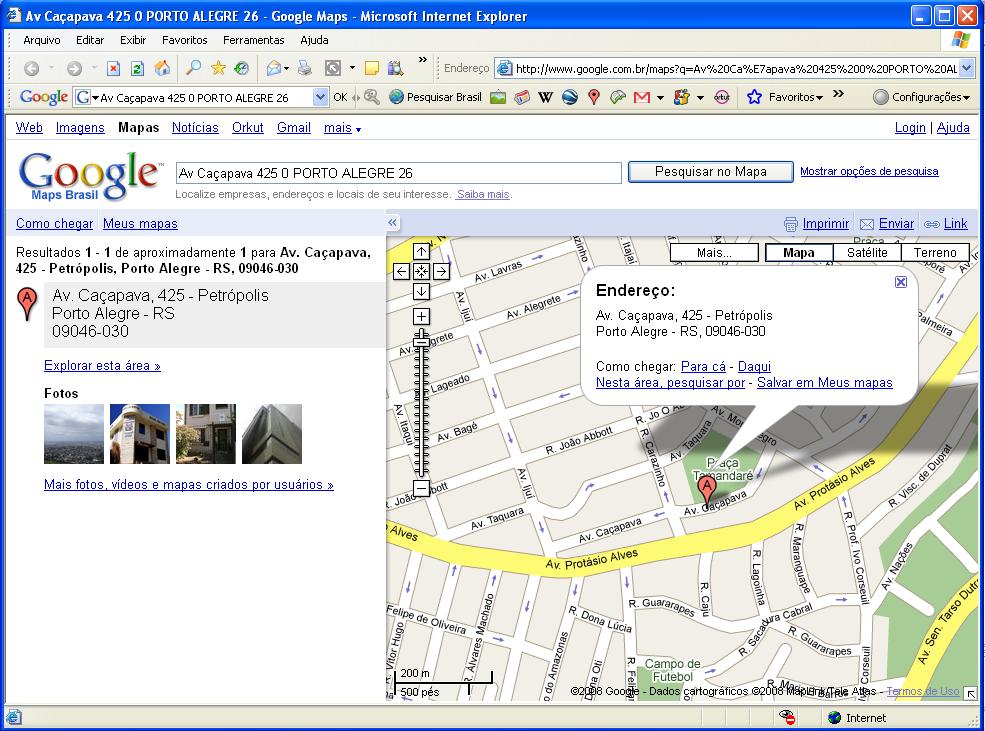Pan the map up with arrow control
Screen dimensions: 985x731
click(x=421, y=251)
